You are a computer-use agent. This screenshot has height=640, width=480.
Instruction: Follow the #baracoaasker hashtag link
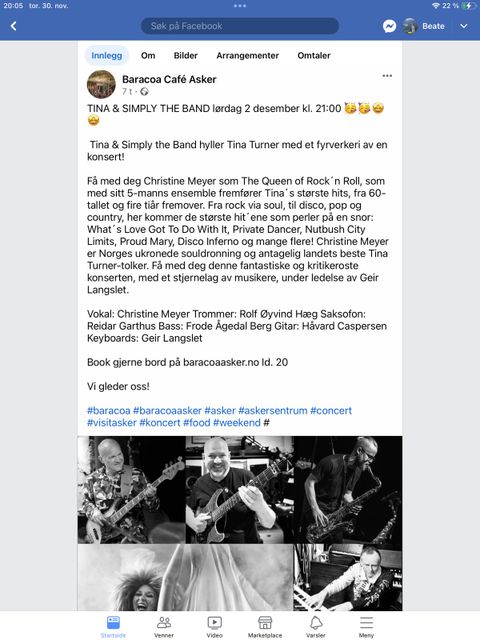[167, 411]
